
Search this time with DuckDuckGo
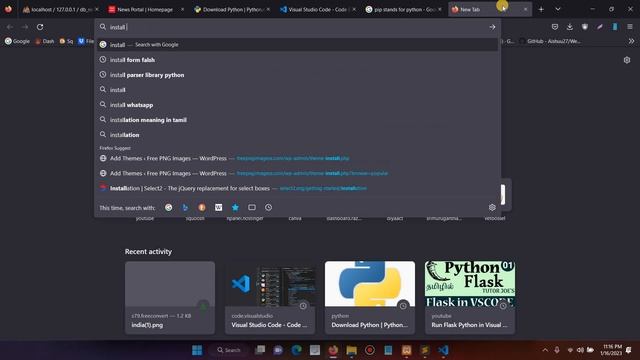click(202, 207)
